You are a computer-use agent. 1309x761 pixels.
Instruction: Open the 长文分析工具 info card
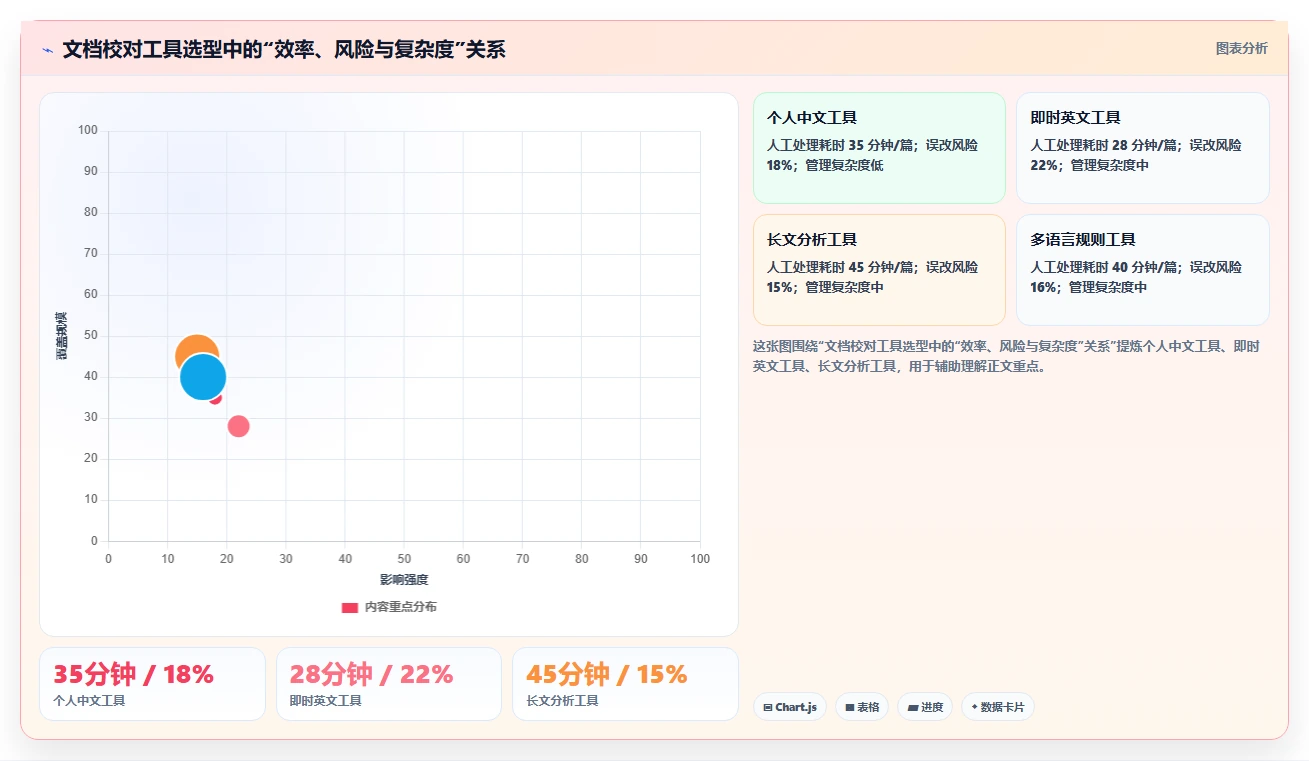click(x=879, y=270)
